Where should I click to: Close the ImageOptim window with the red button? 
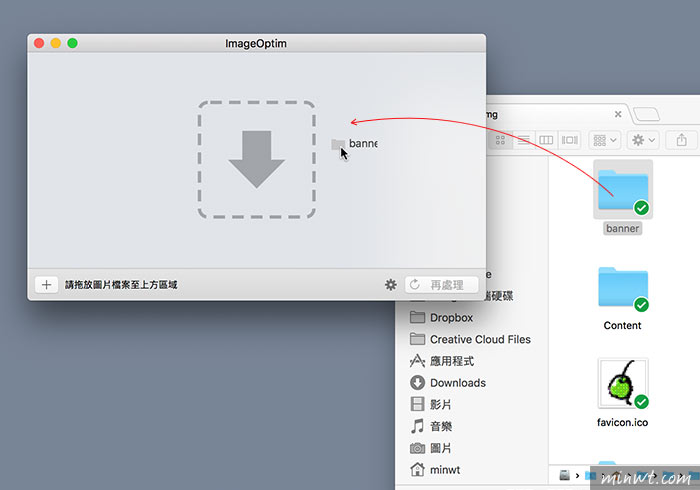point(39,43)
